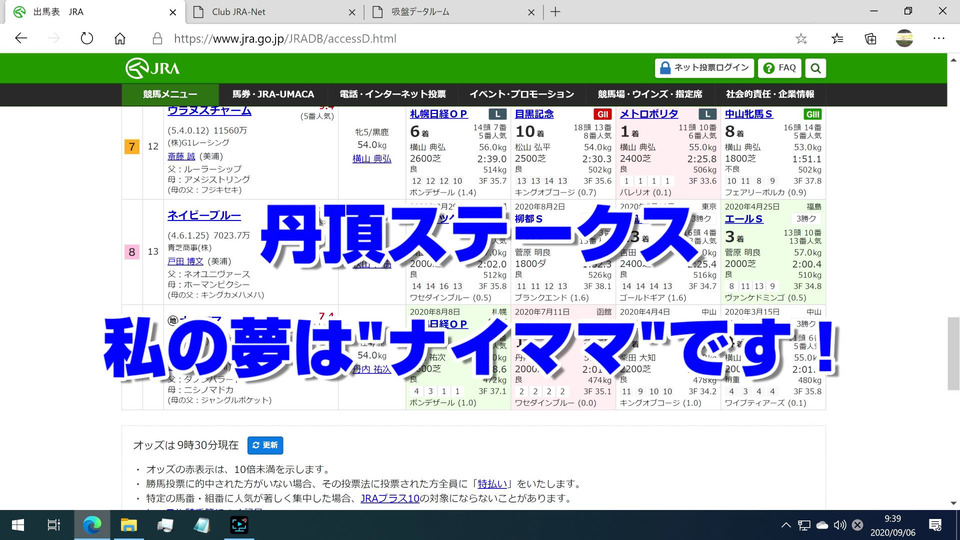Close the 吸盤データルーム tab
Screen dimensions: 960x540
pyautogui.click(x=531, y=12)
